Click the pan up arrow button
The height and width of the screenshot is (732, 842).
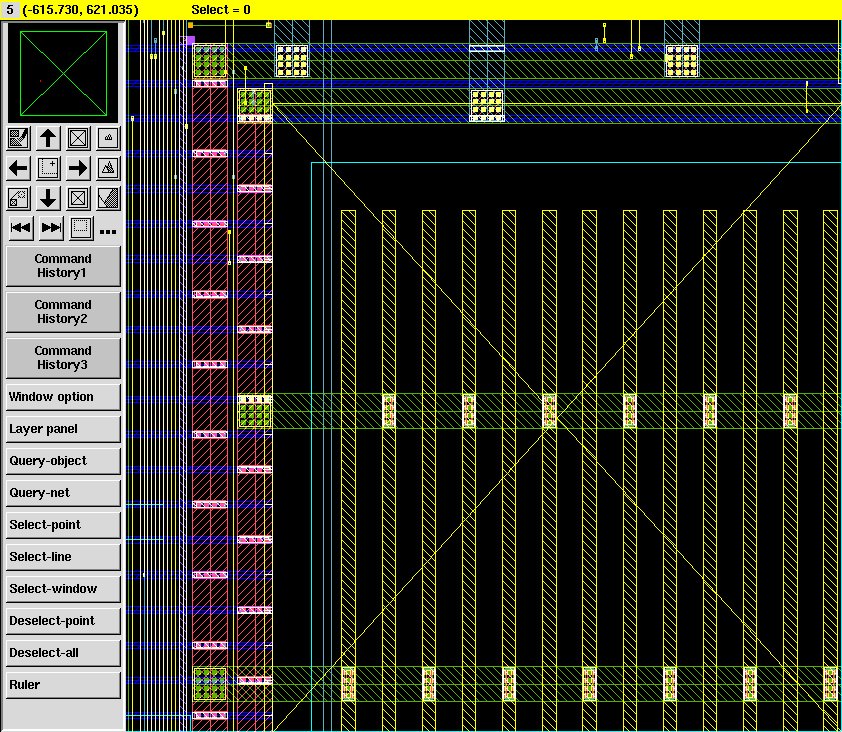[48, 138]
